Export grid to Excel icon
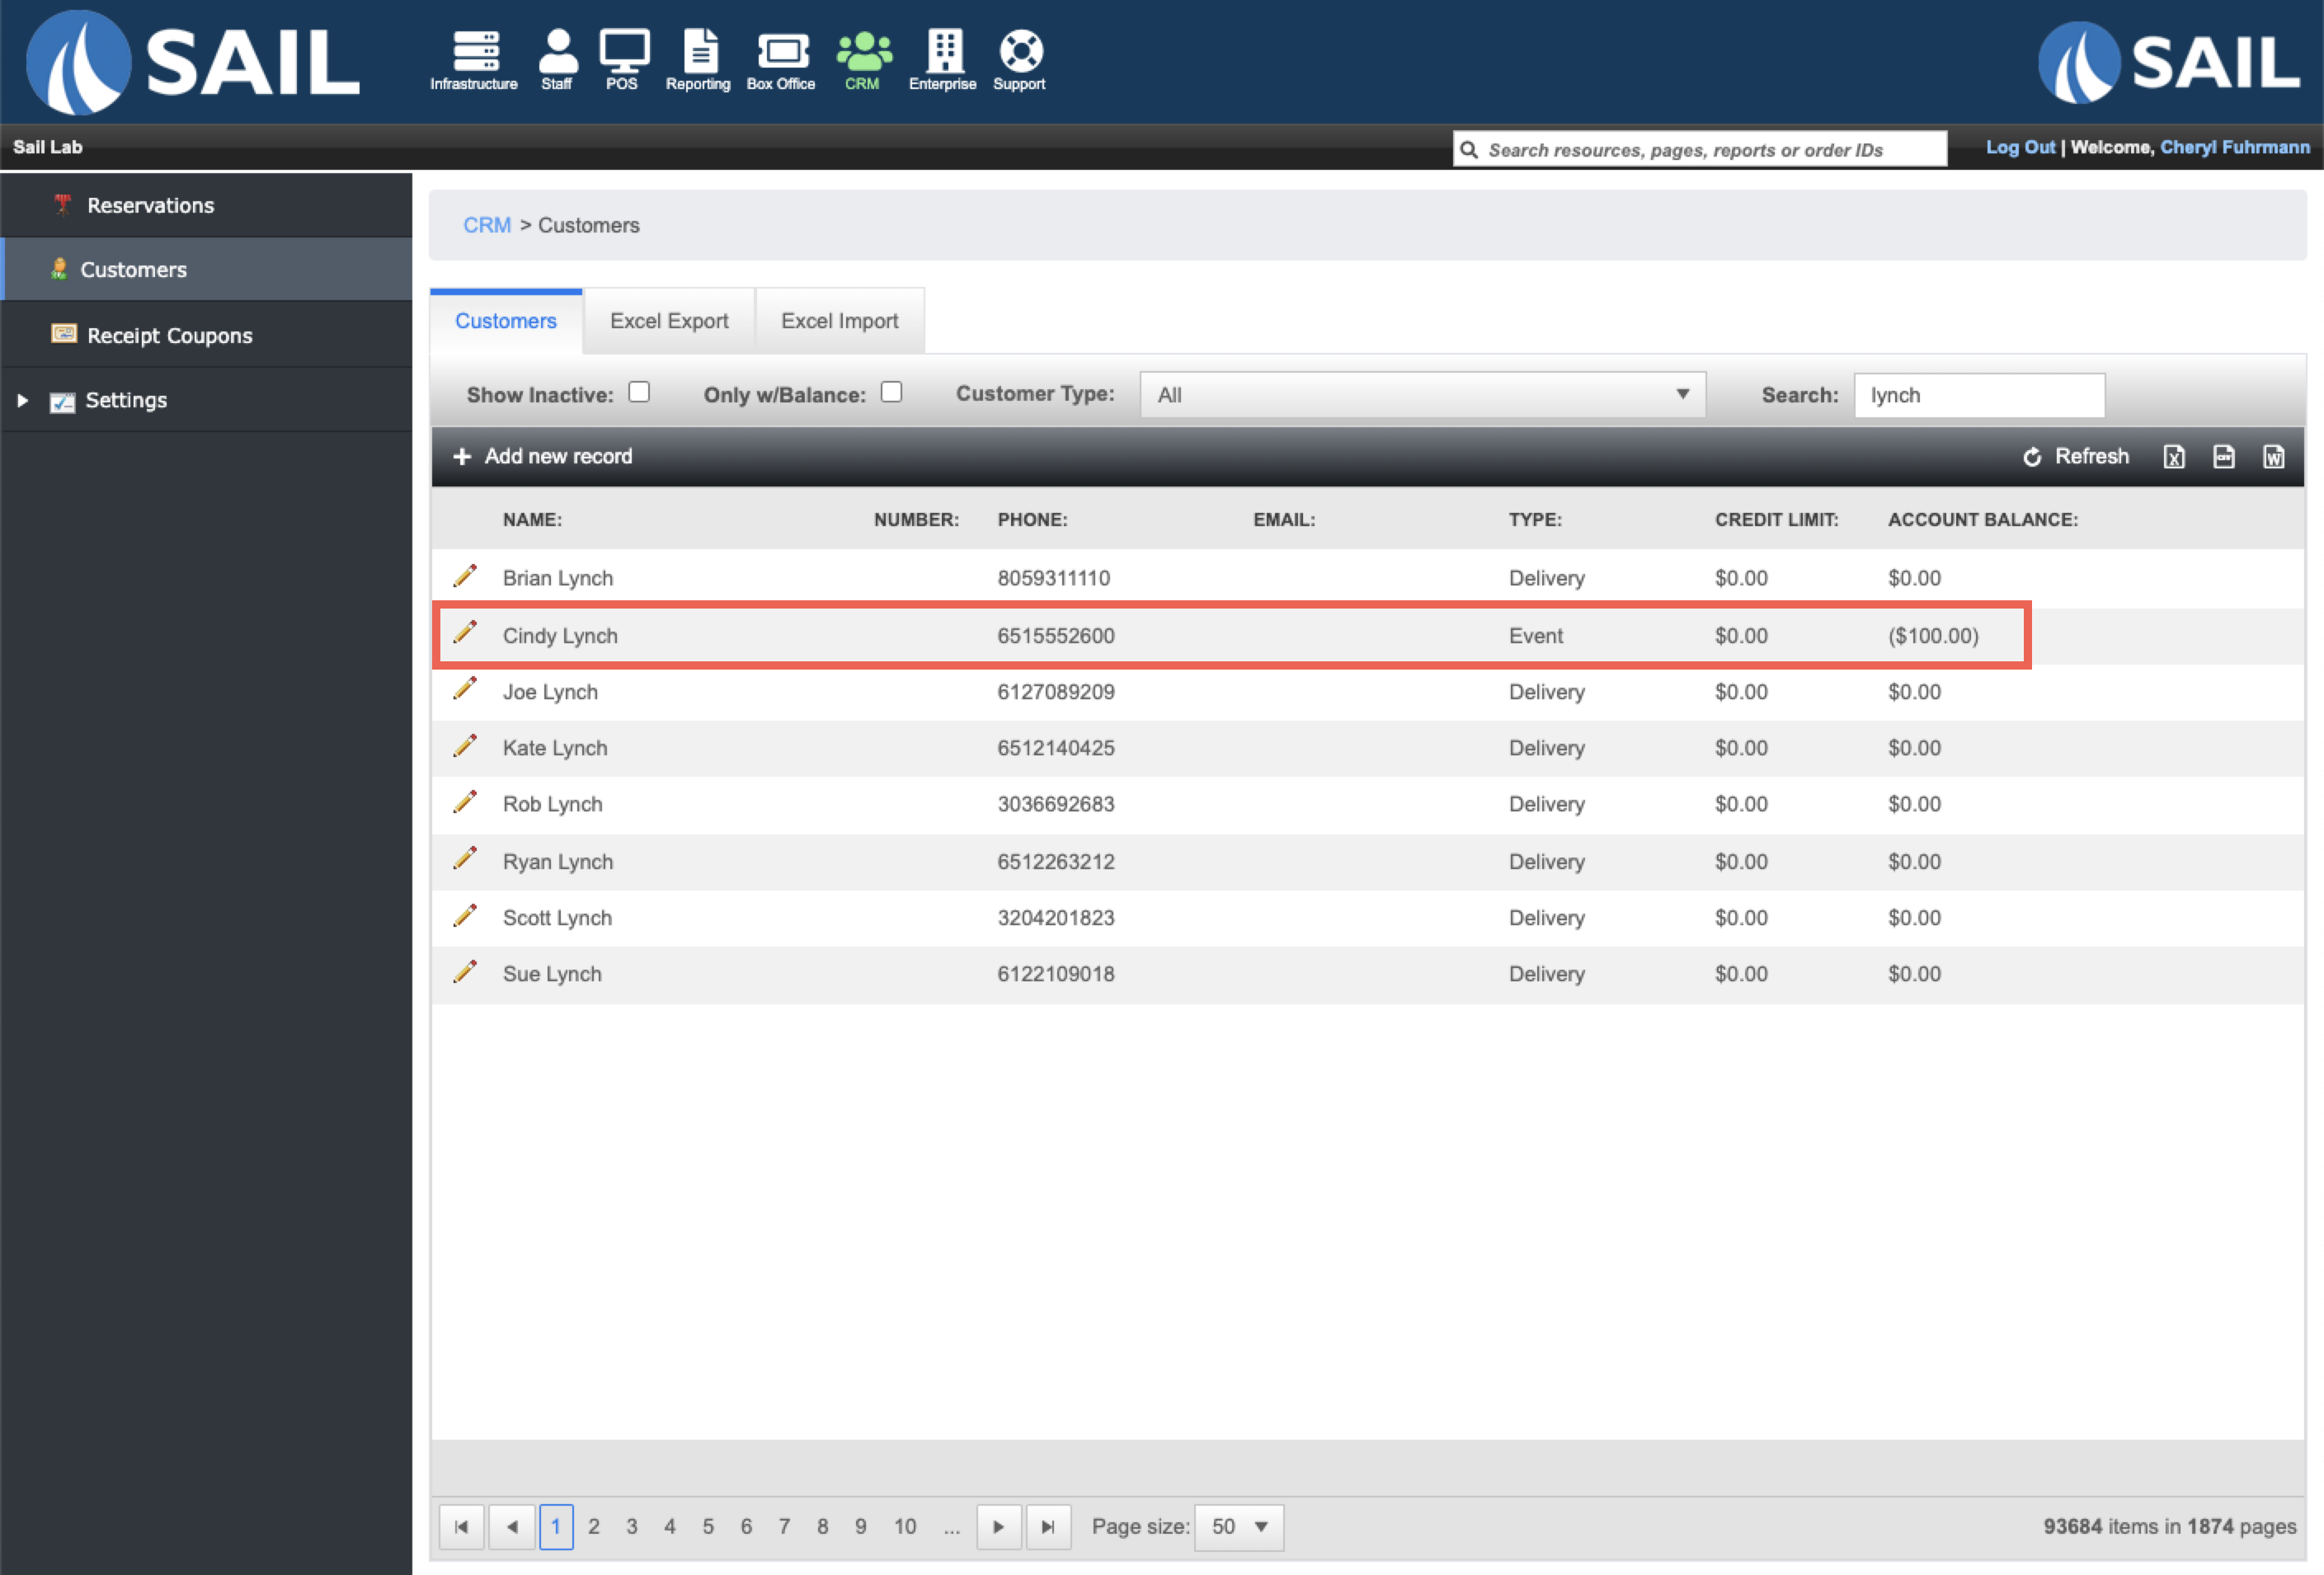Screen dimensions: 2324x1575 (2174, 457)
